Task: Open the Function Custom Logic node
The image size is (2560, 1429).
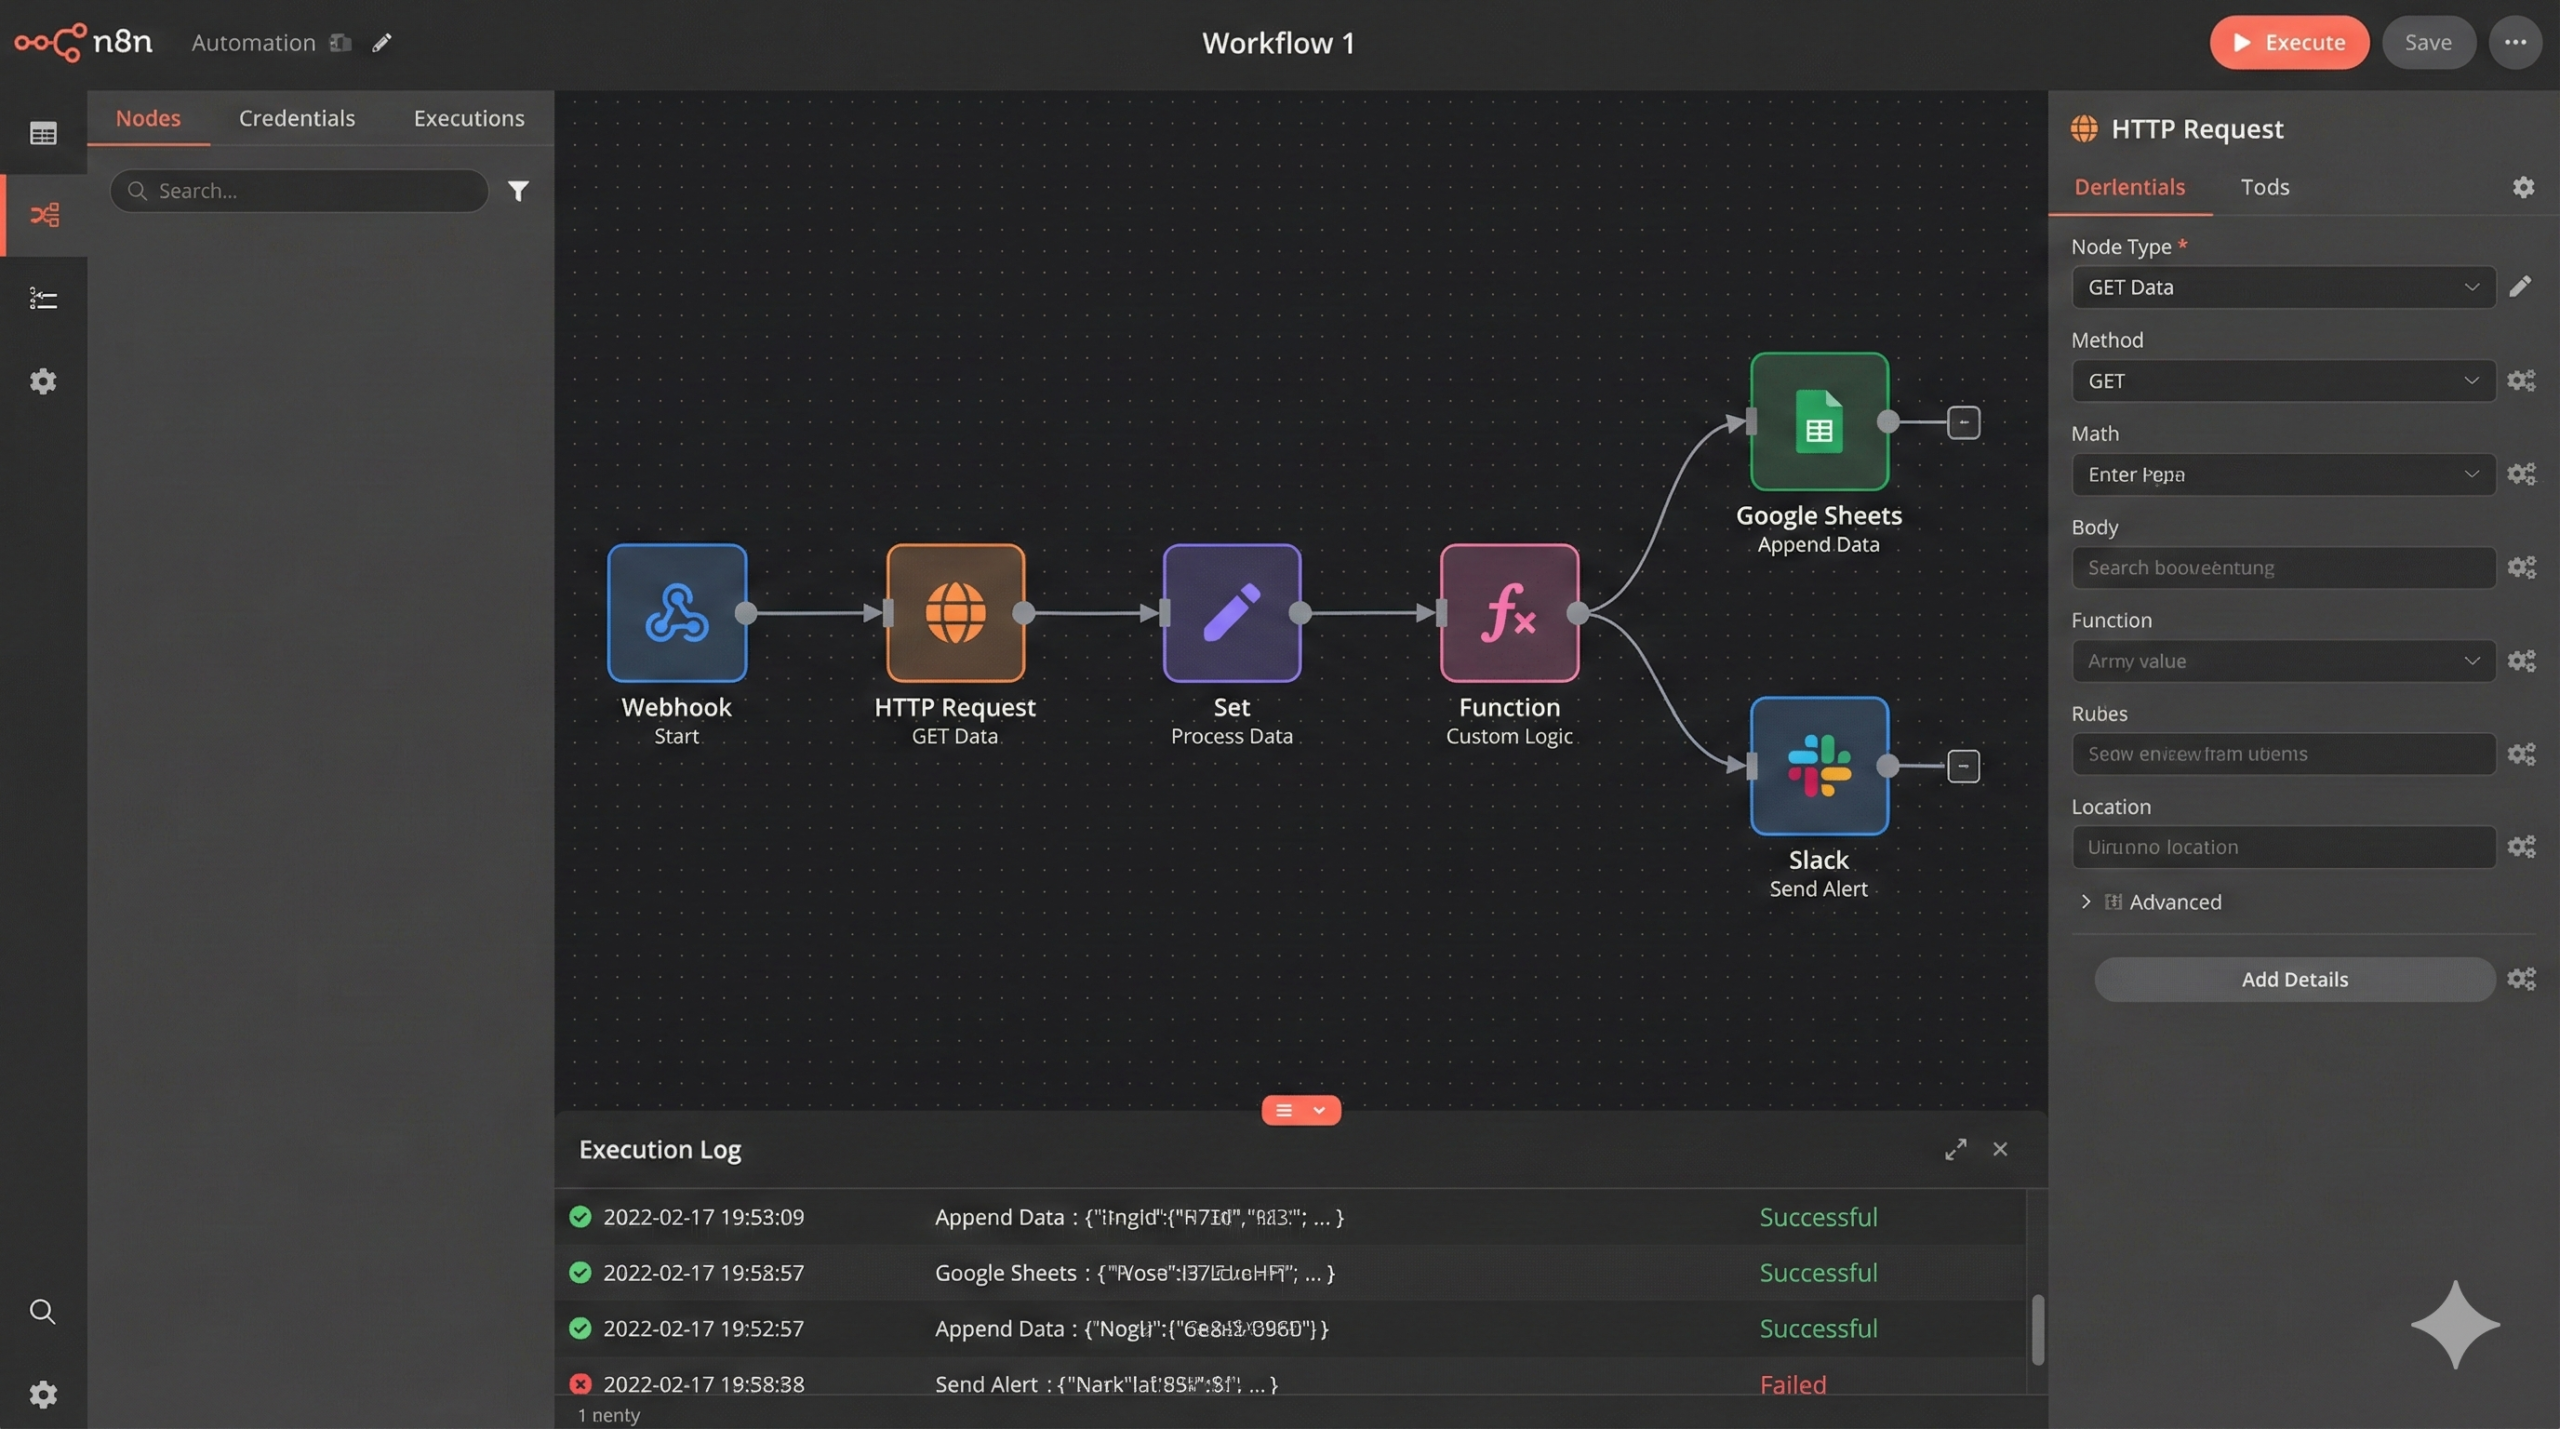Action: point(1508,613)
